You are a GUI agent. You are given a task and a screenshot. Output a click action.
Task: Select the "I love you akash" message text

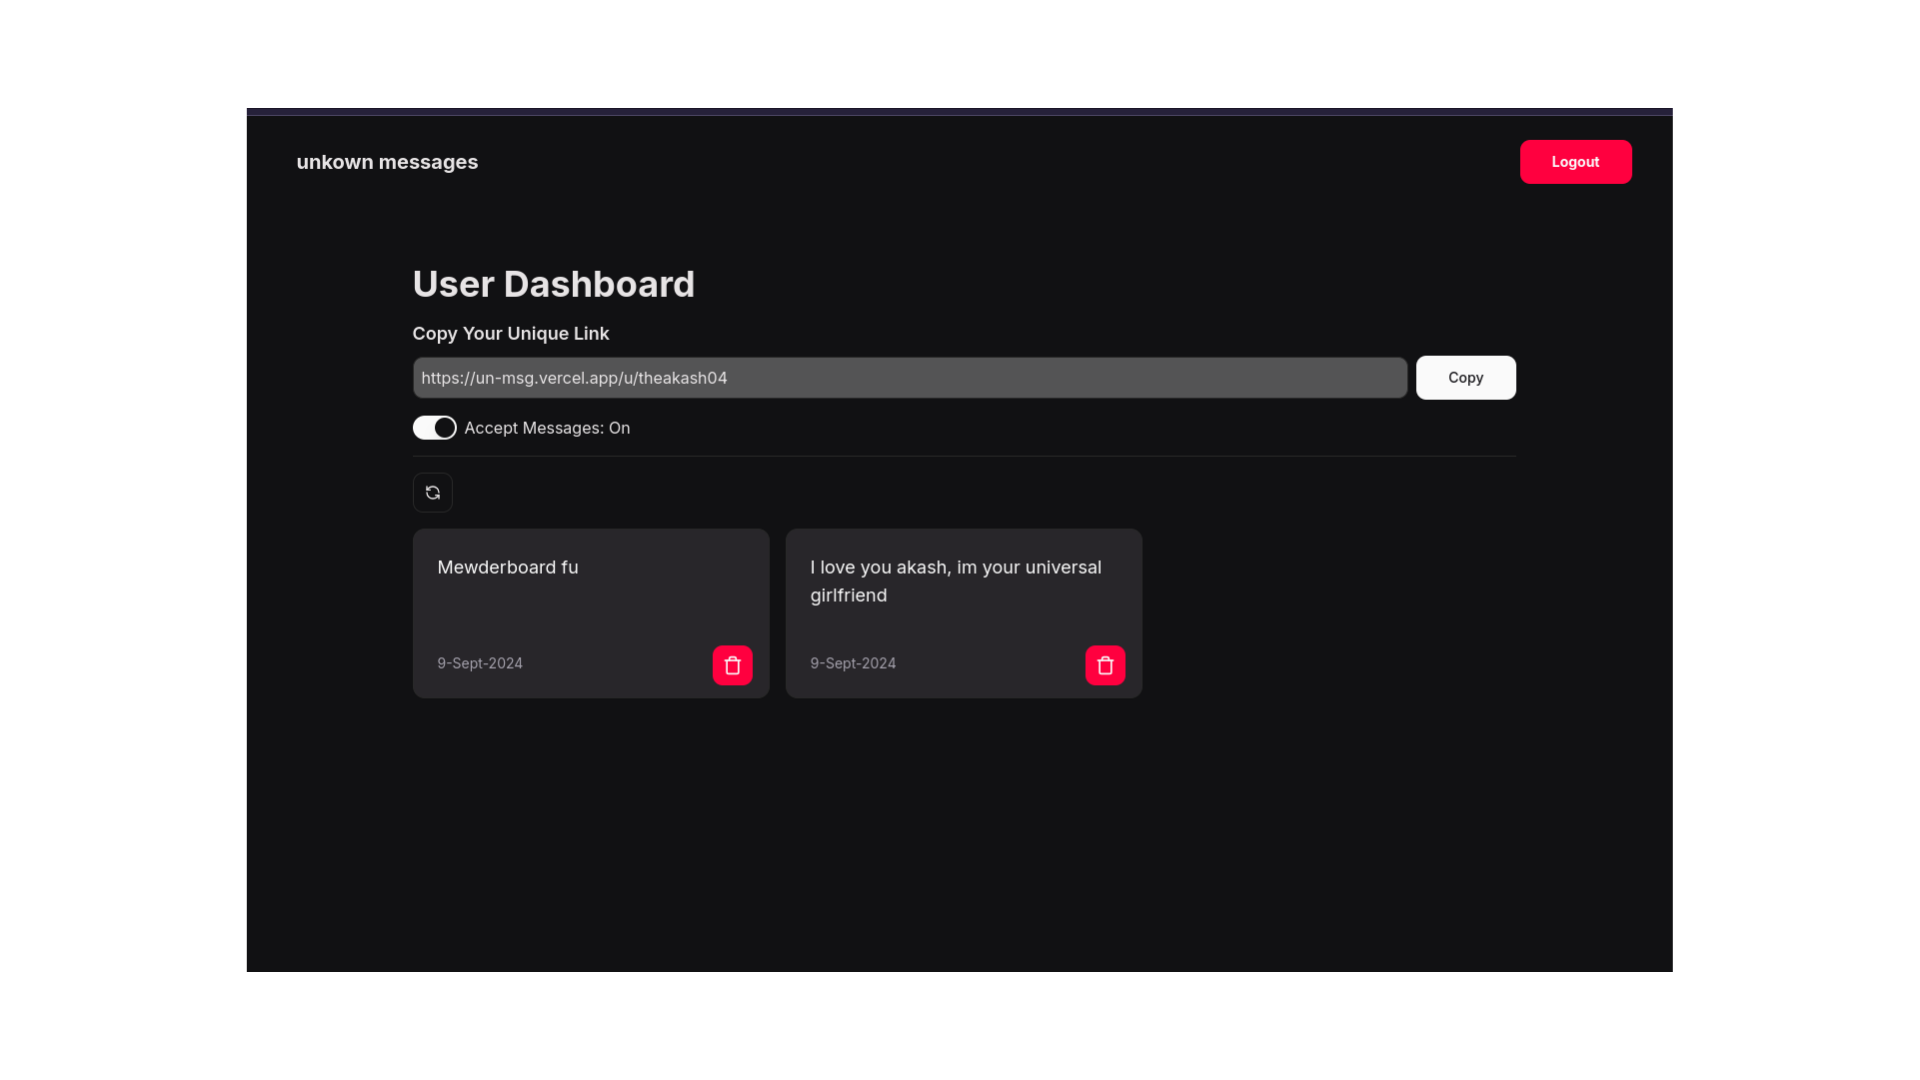pyautogui.click(x=956, y=581)
